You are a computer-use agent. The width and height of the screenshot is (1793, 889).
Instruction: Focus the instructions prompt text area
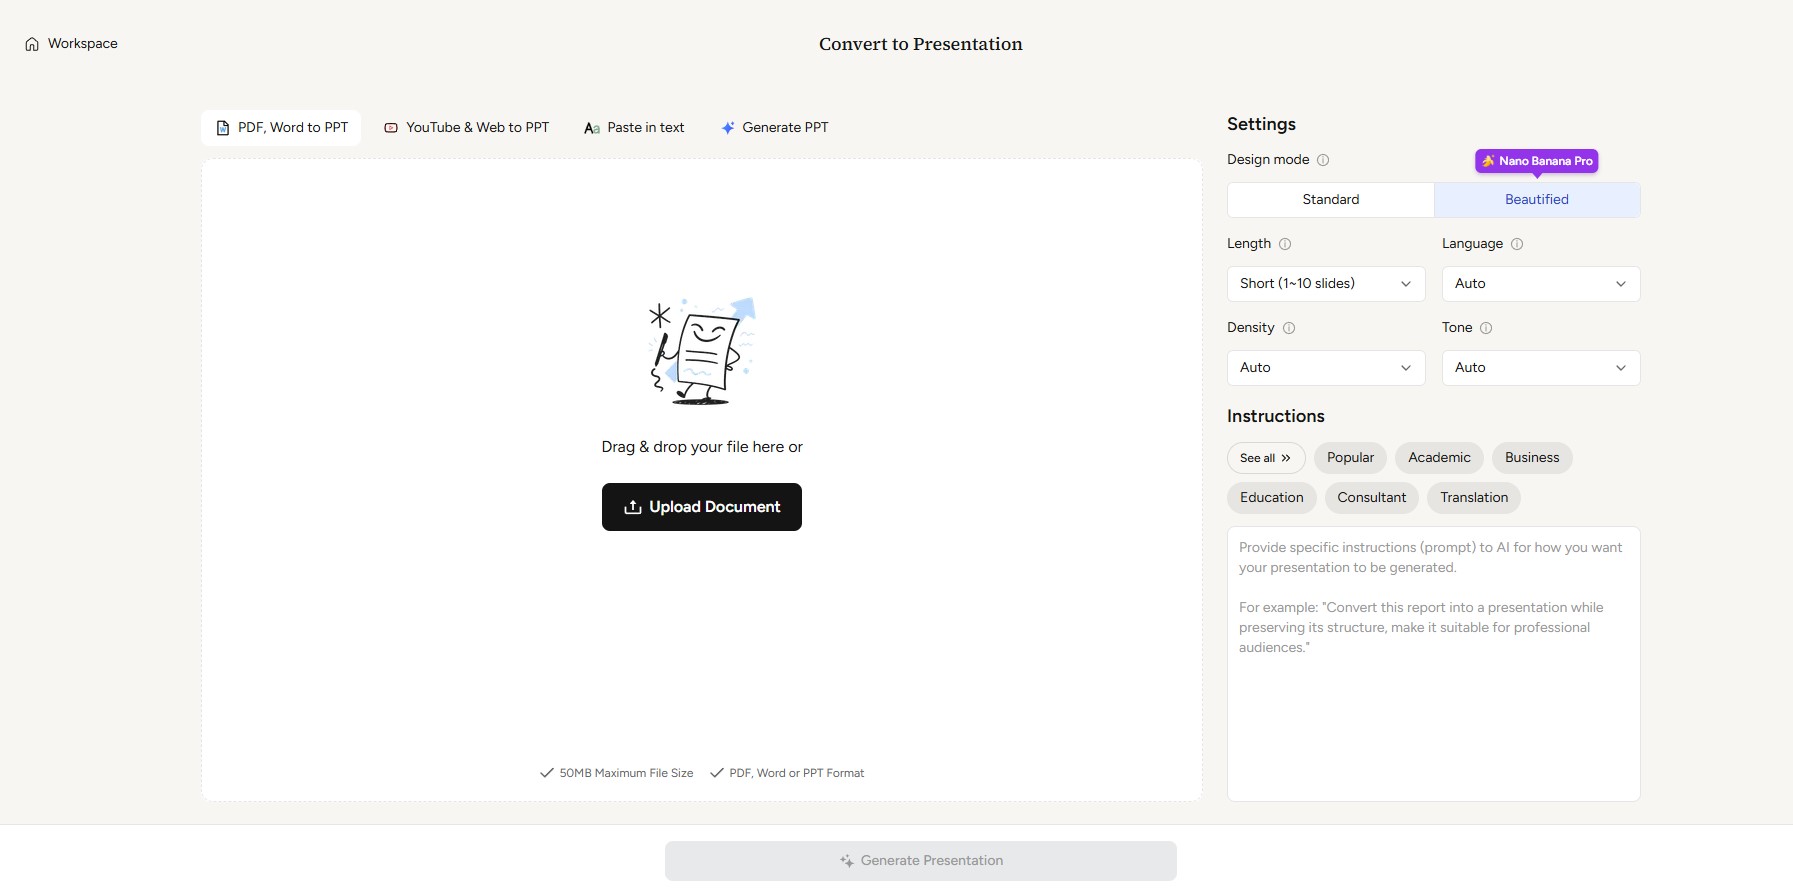point(1434,664)
